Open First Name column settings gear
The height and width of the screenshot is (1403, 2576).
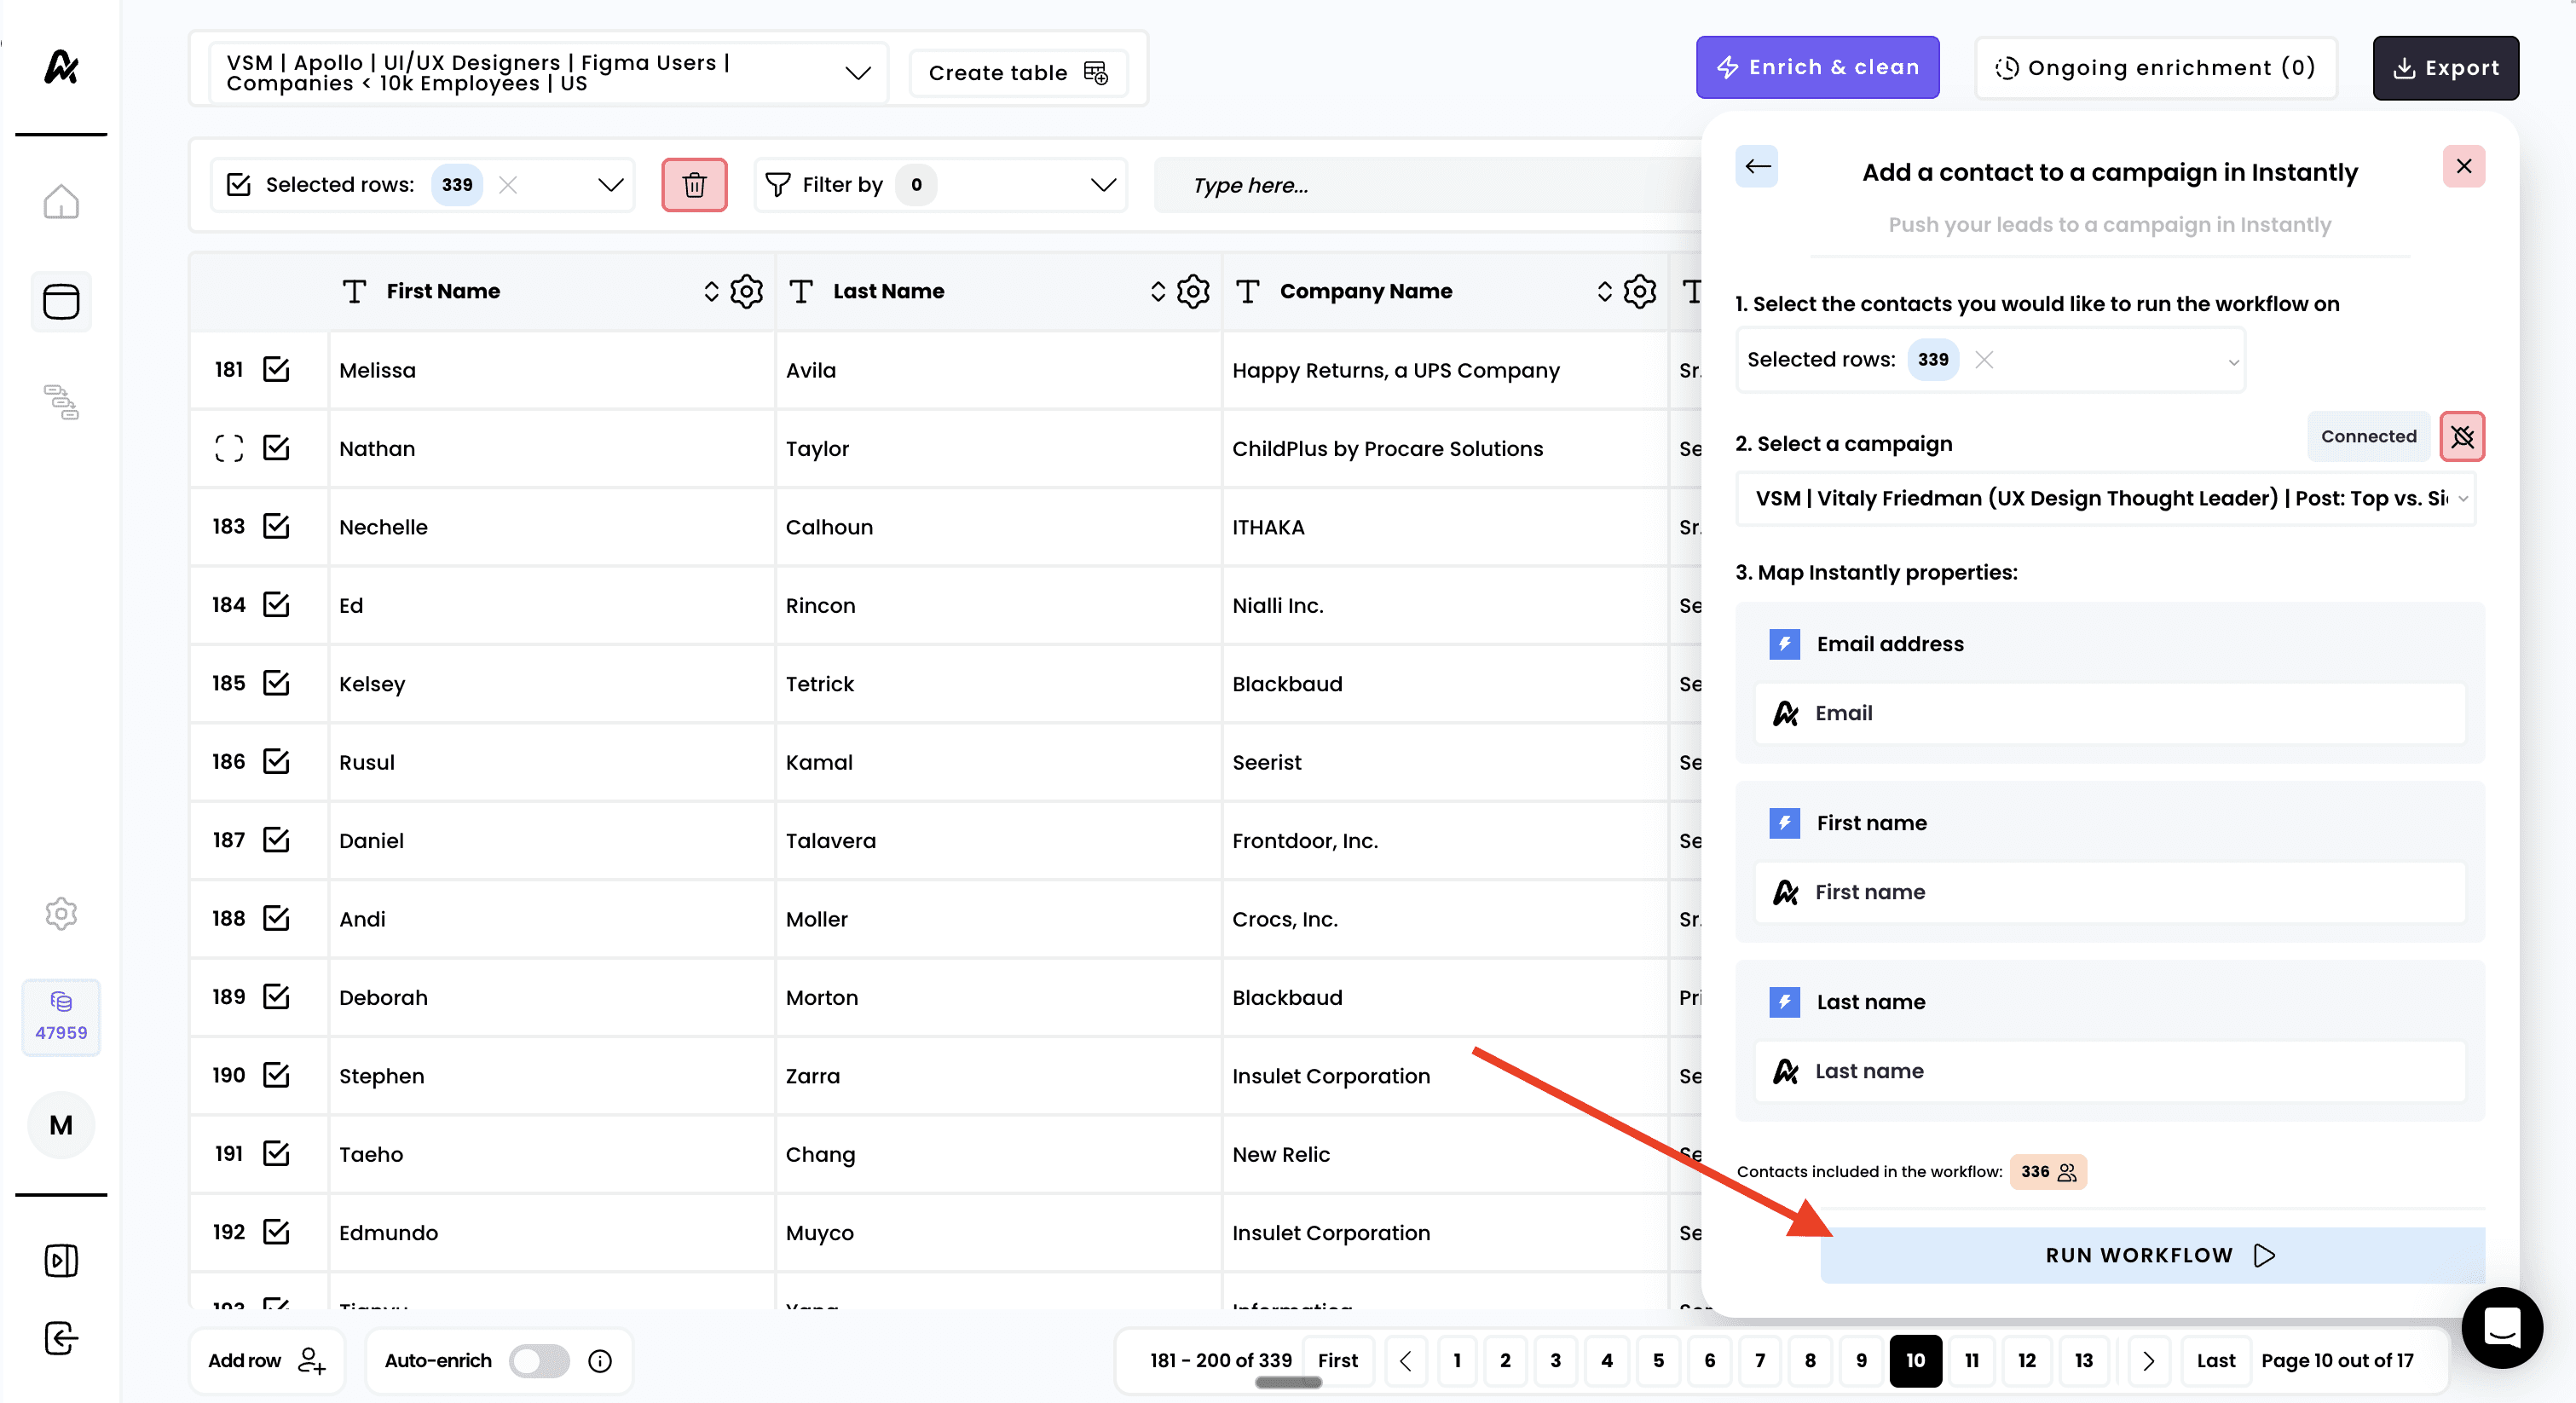click(746, 291)
